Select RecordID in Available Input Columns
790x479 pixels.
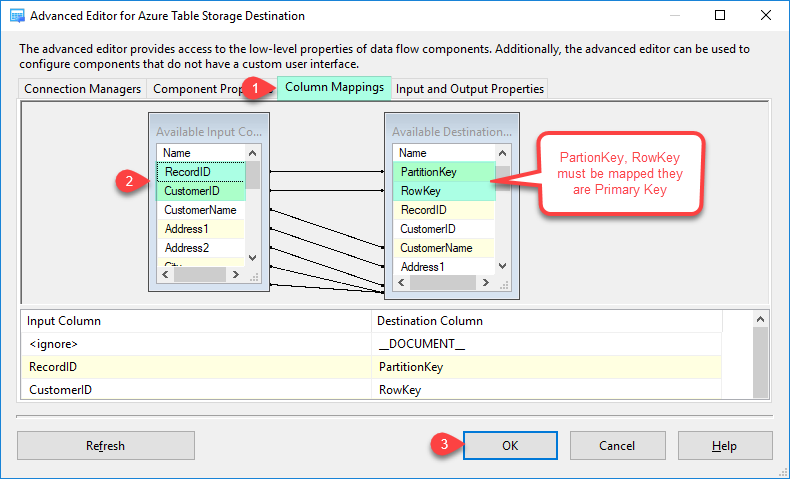201,172
